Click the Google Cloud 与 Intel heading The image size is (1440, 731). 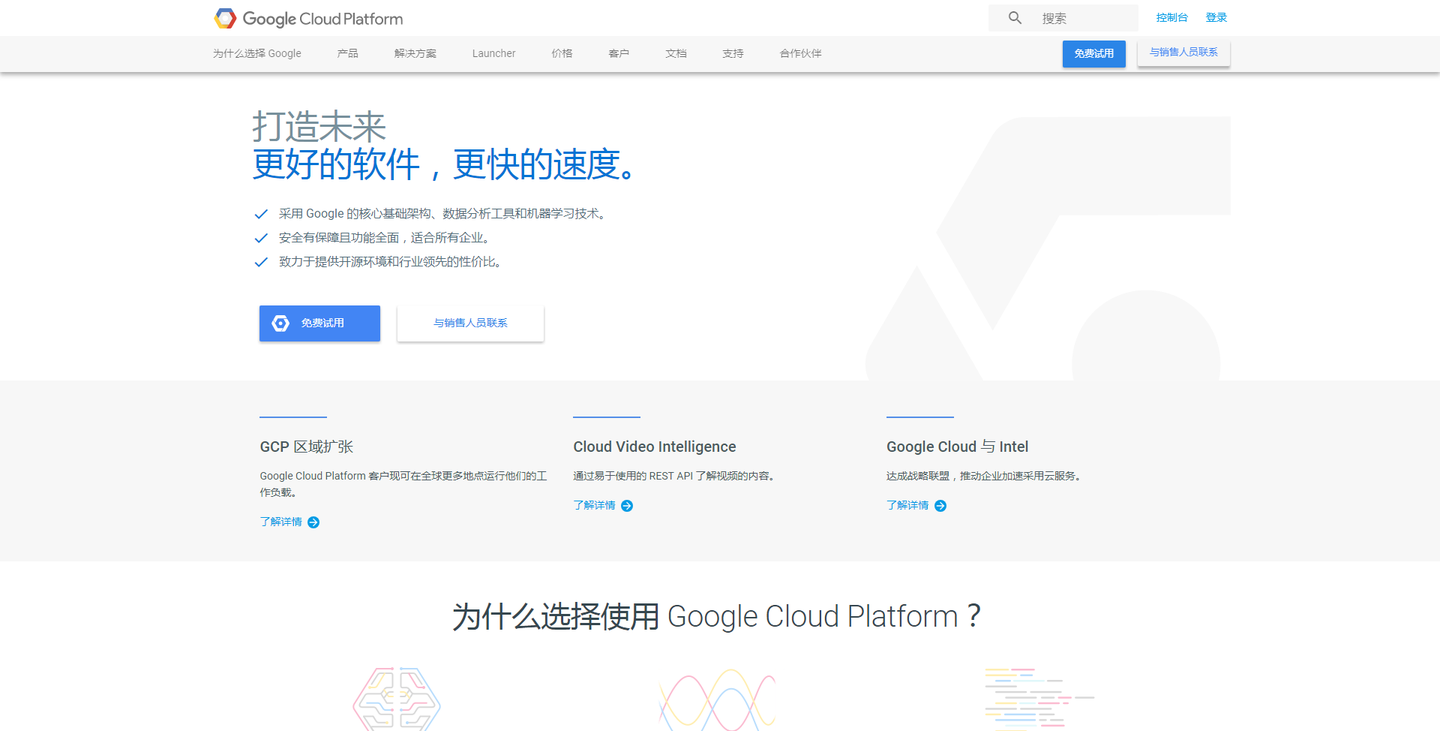[x=958, y=447]
